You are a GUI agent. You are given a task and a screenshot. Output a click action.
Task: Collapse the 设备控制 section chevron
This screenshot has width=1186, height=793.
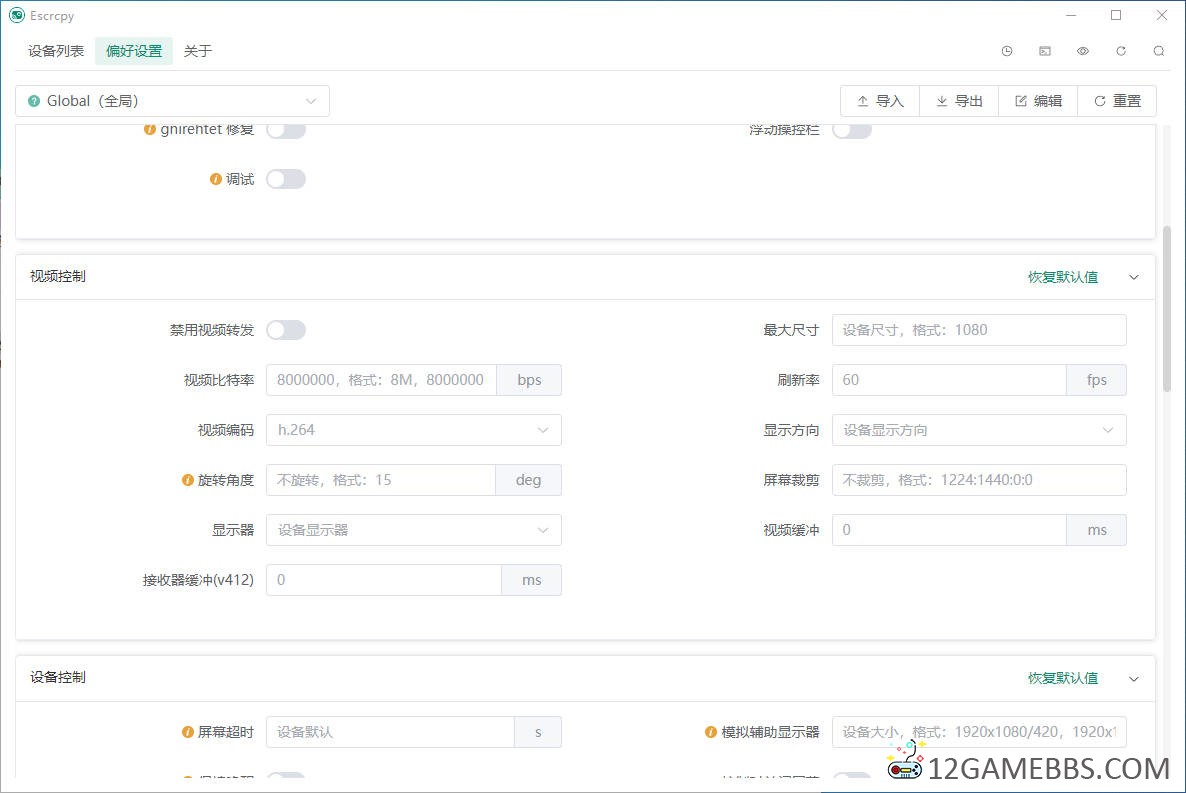point(1134,679)
